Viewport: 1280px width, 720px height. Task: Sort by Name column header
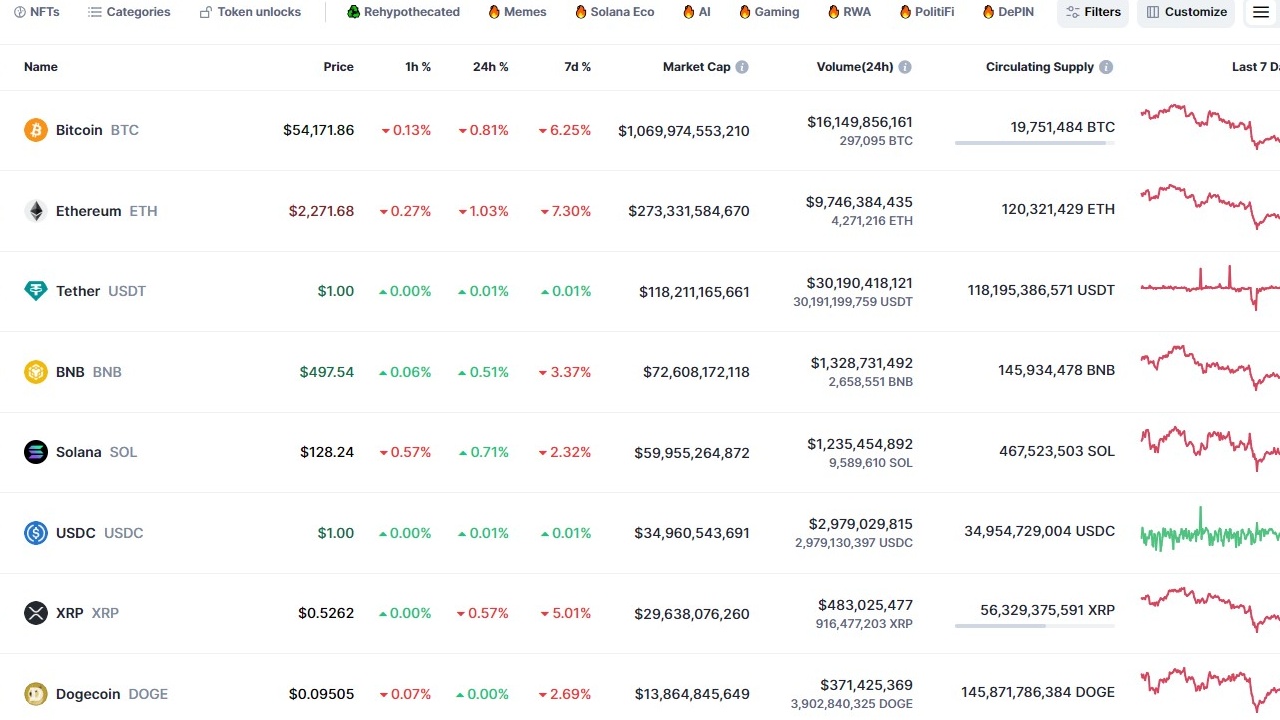[41, 67]
